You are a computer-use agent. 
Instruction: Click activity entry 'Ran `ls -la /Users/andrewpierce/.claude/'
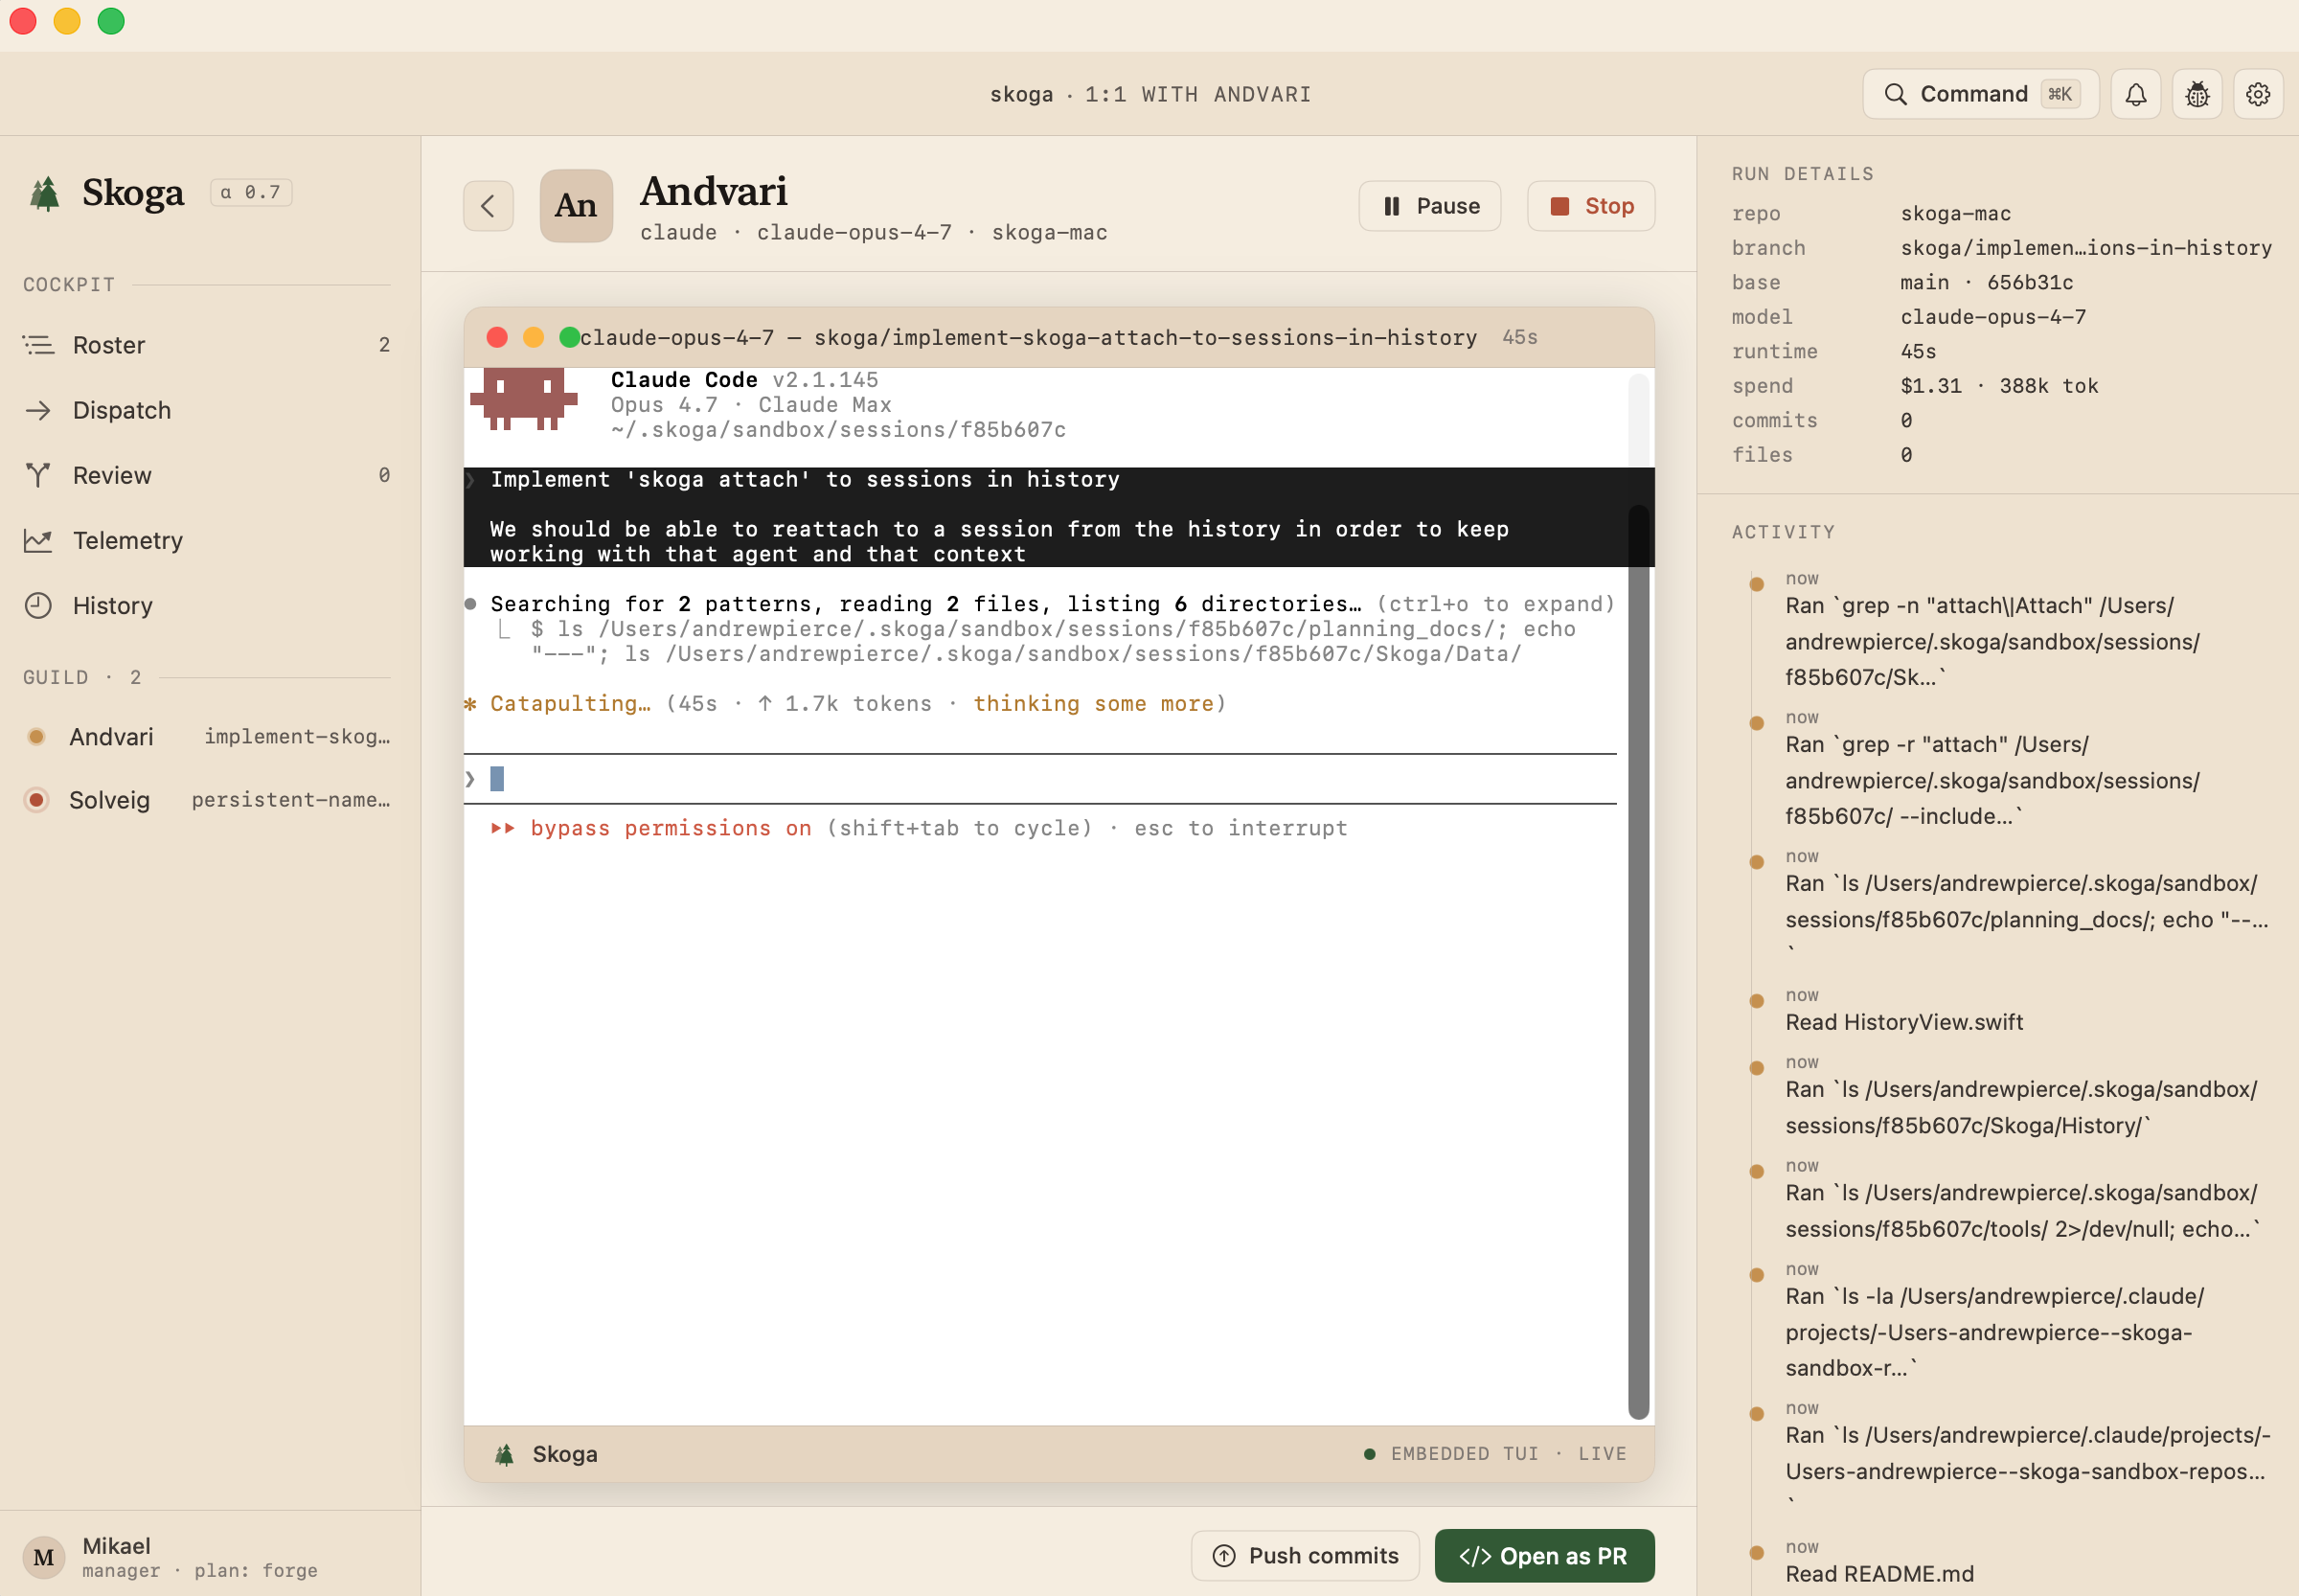[x=1994, y=1332]
